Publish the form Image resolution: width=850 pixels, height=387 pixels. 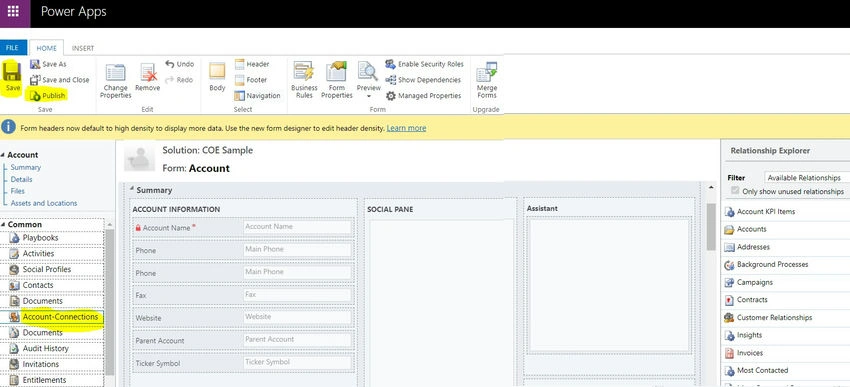tap(48, 95)
